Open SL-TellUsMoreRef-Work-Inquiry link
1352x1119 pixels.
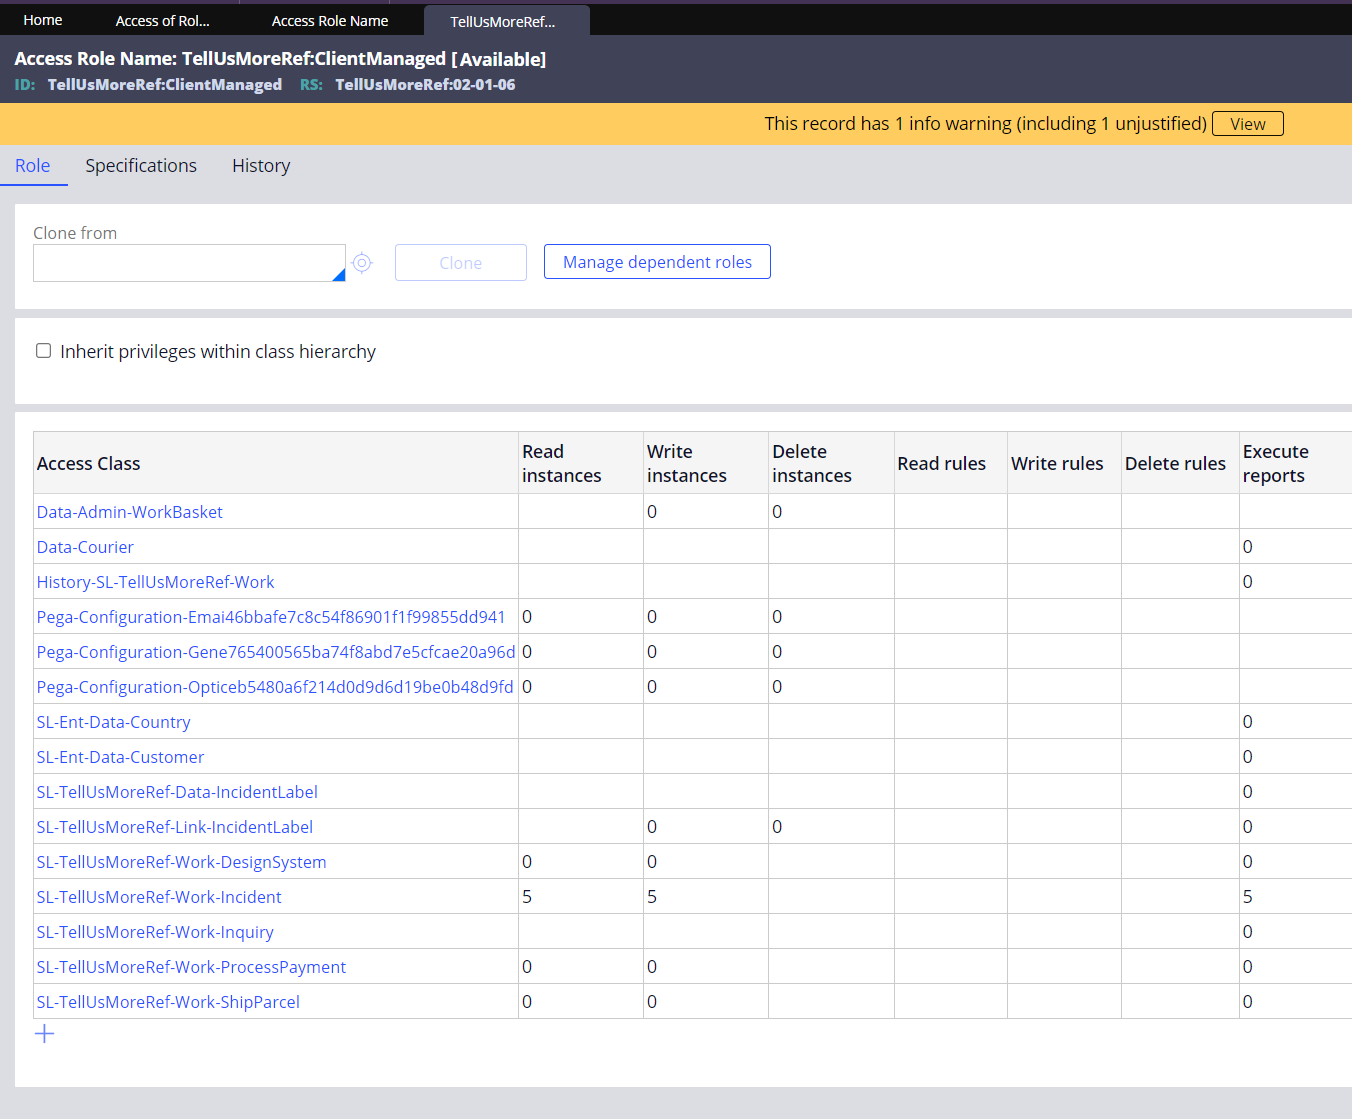tap(155, 932)
